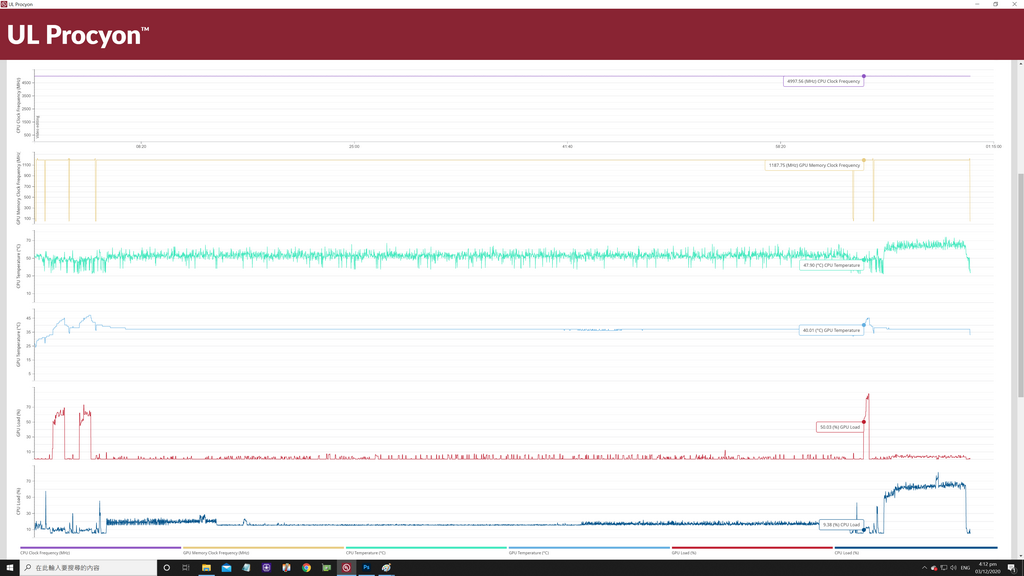Open the Action Center notifications icon
The width and height of the screenshot is (1024, 576).
coord(1012,568)
